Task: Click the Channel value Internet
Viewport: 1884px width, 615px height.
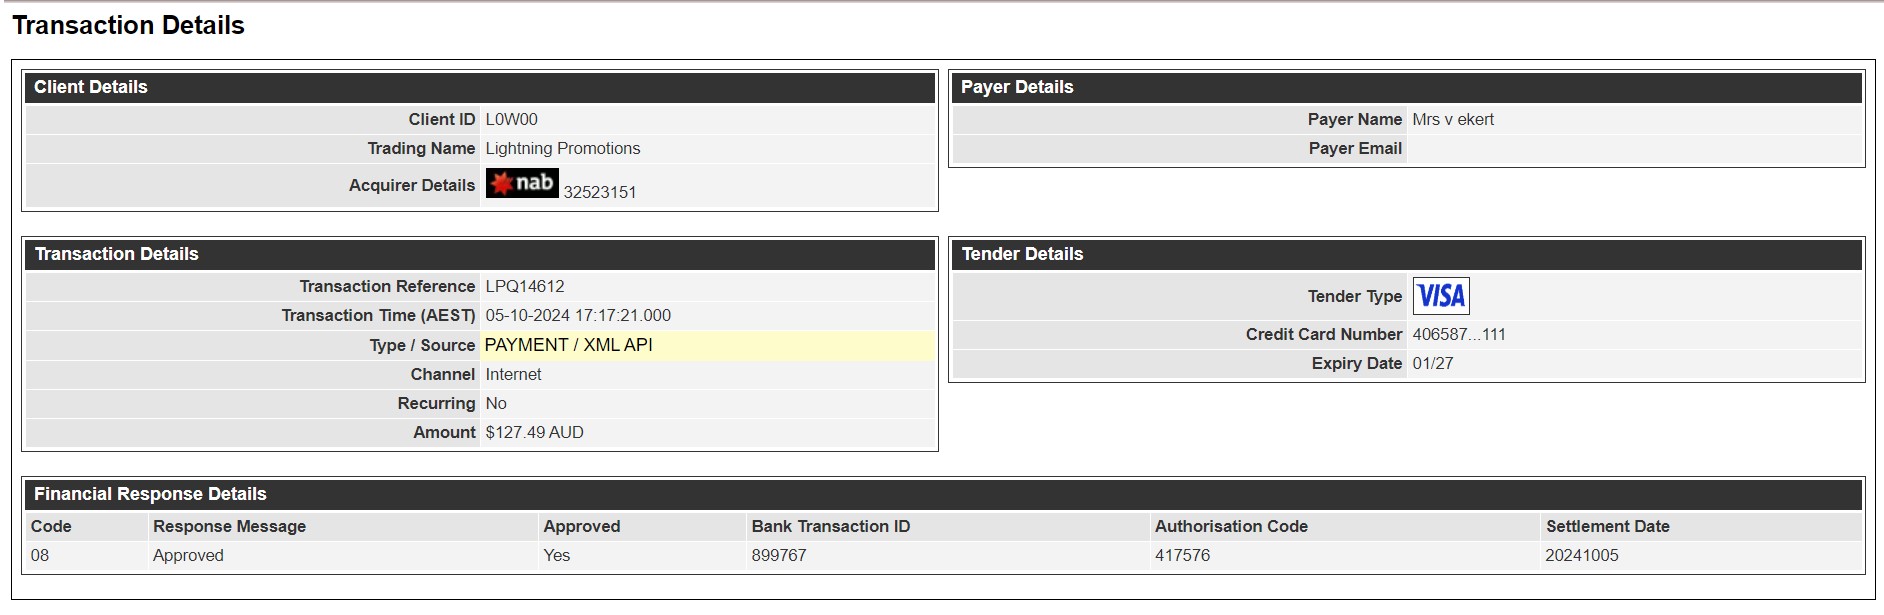Action: pyautogui.click(x=513, y=374)
